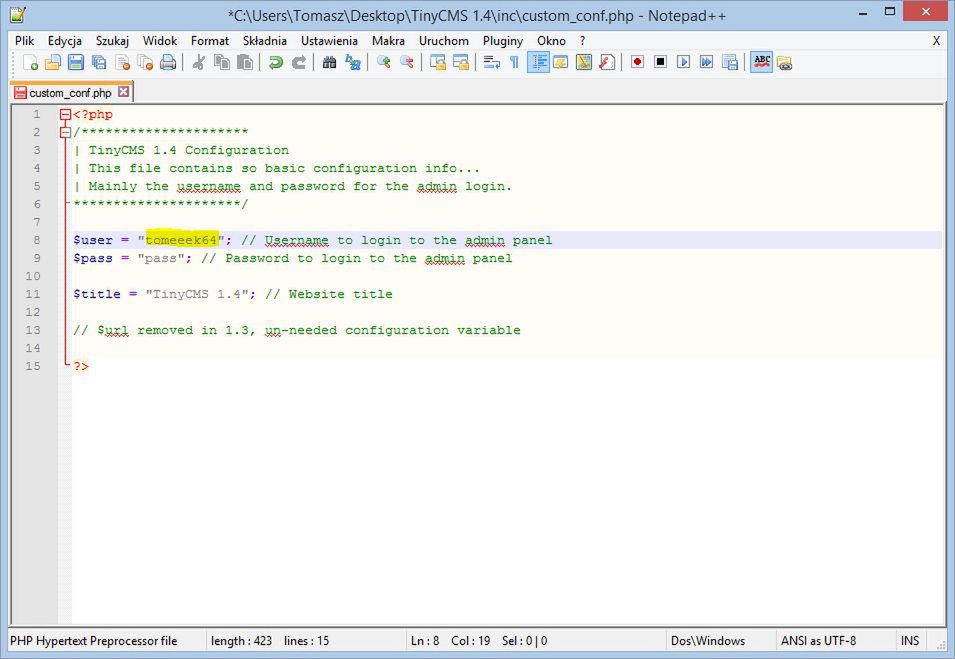This screenshot has width=955, height=659.
Task: Toggle synchronized vertical scrolling icon
Action: (437, 62)
